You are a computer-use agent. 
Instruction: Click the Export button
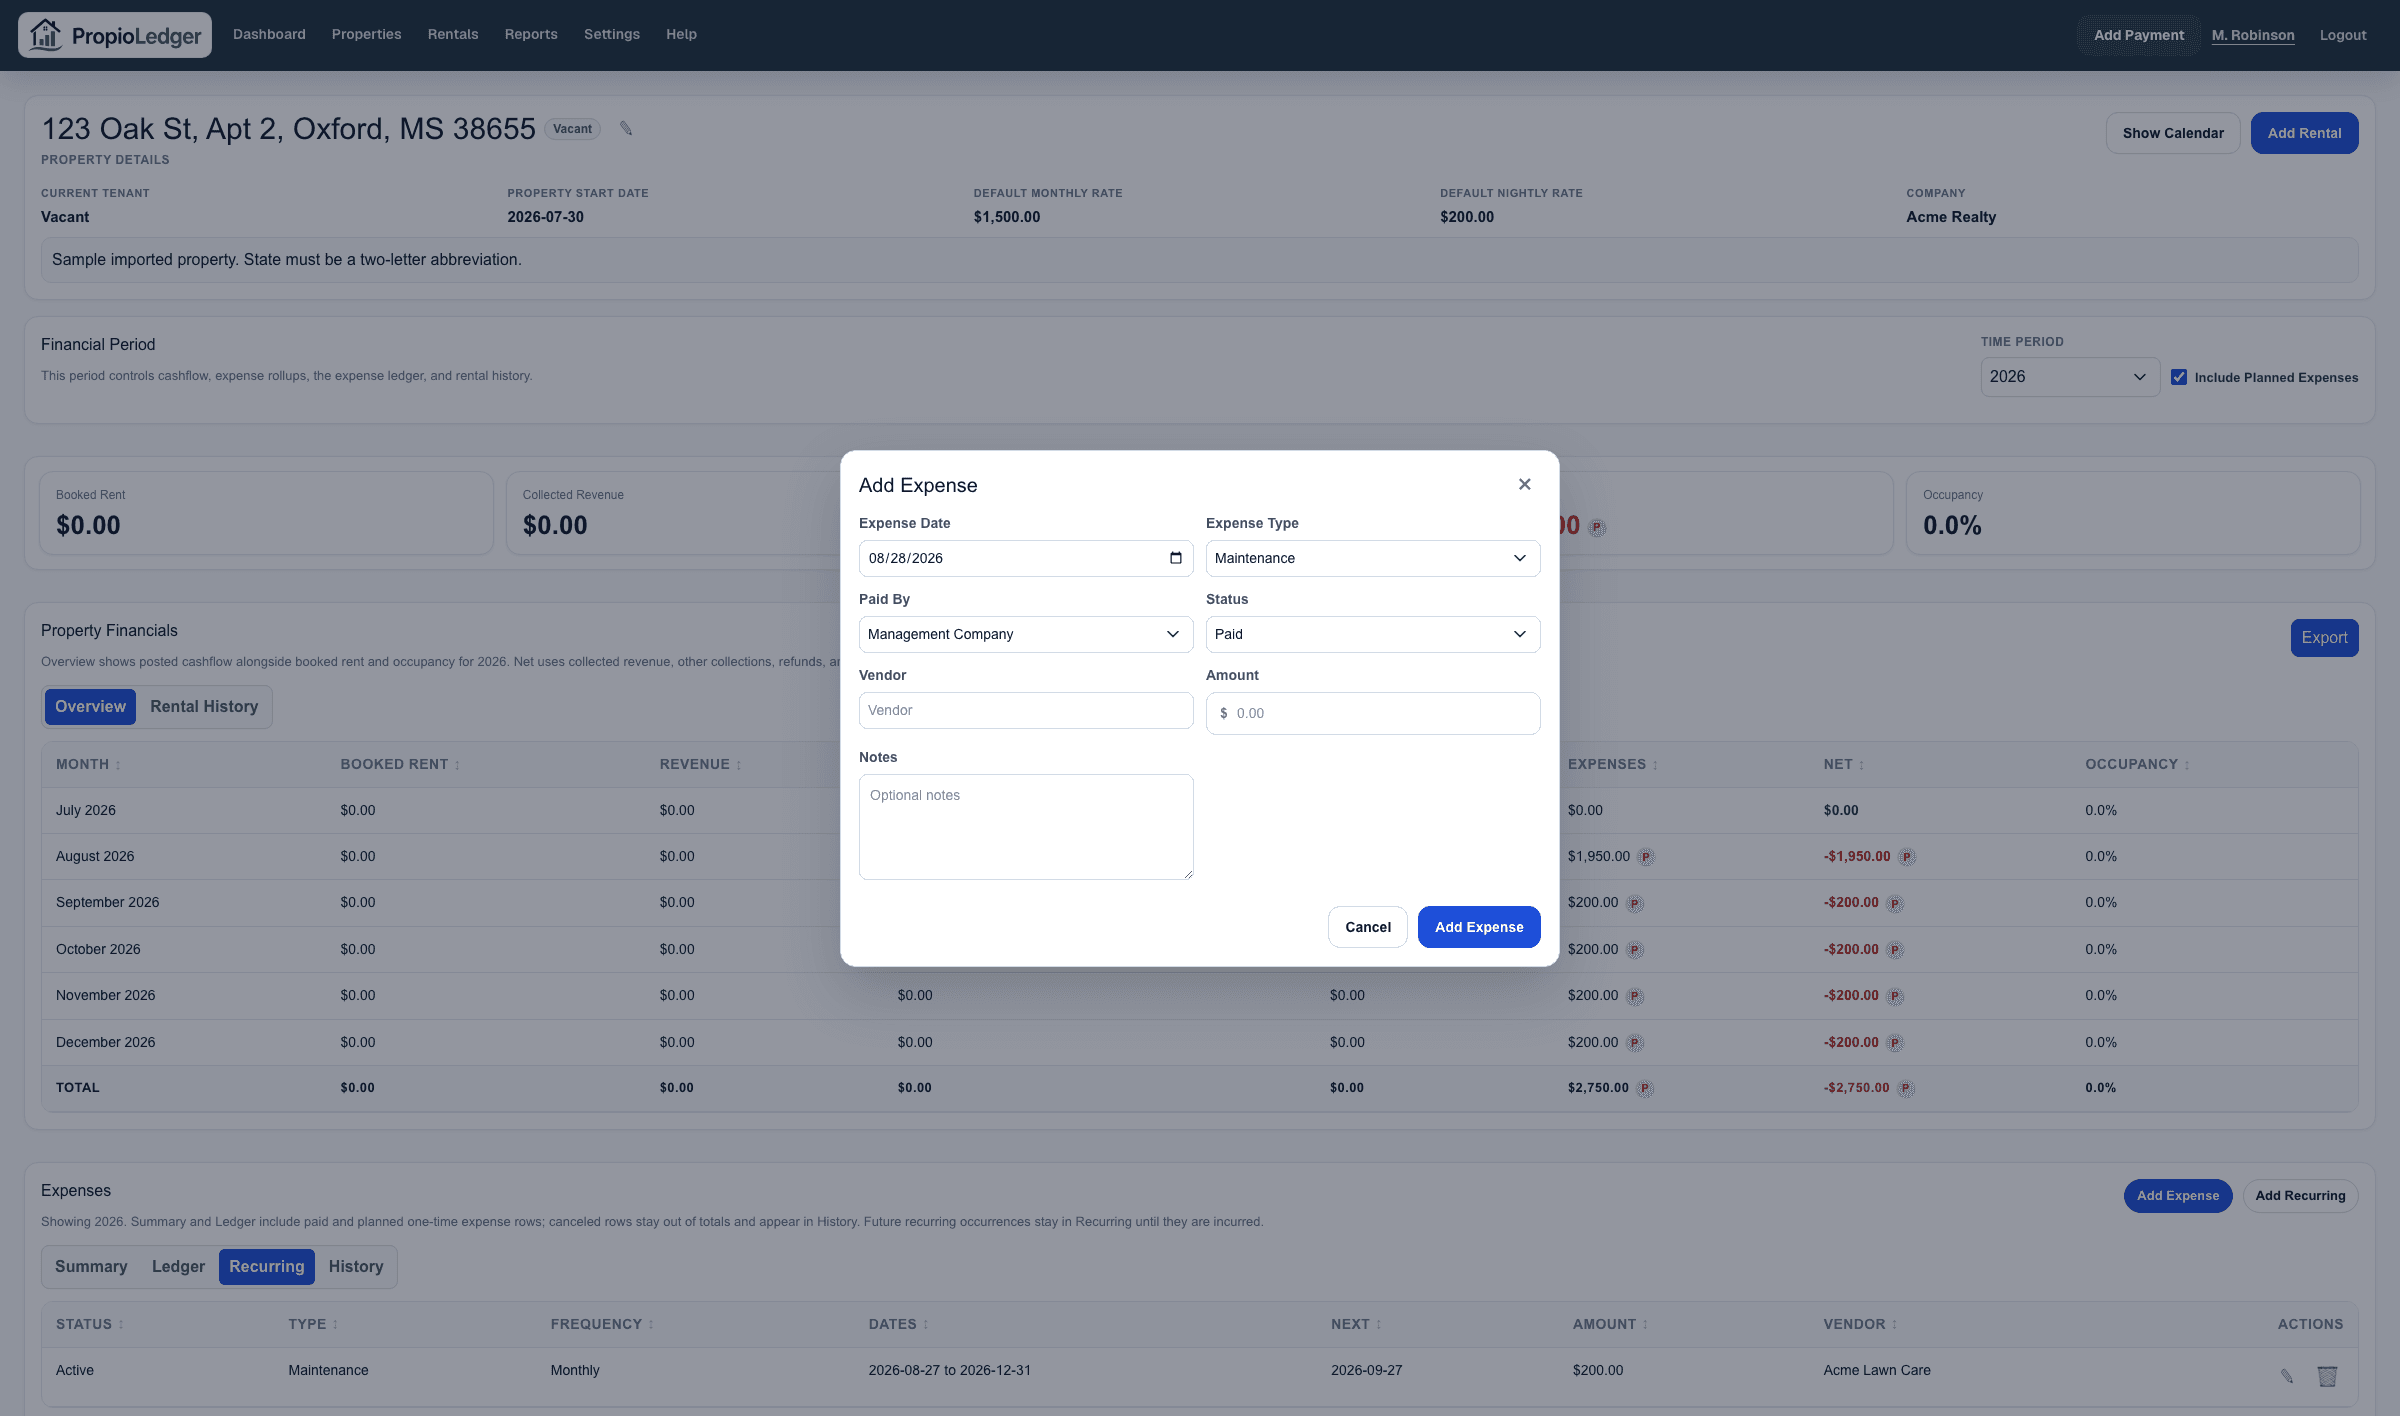2324,638
